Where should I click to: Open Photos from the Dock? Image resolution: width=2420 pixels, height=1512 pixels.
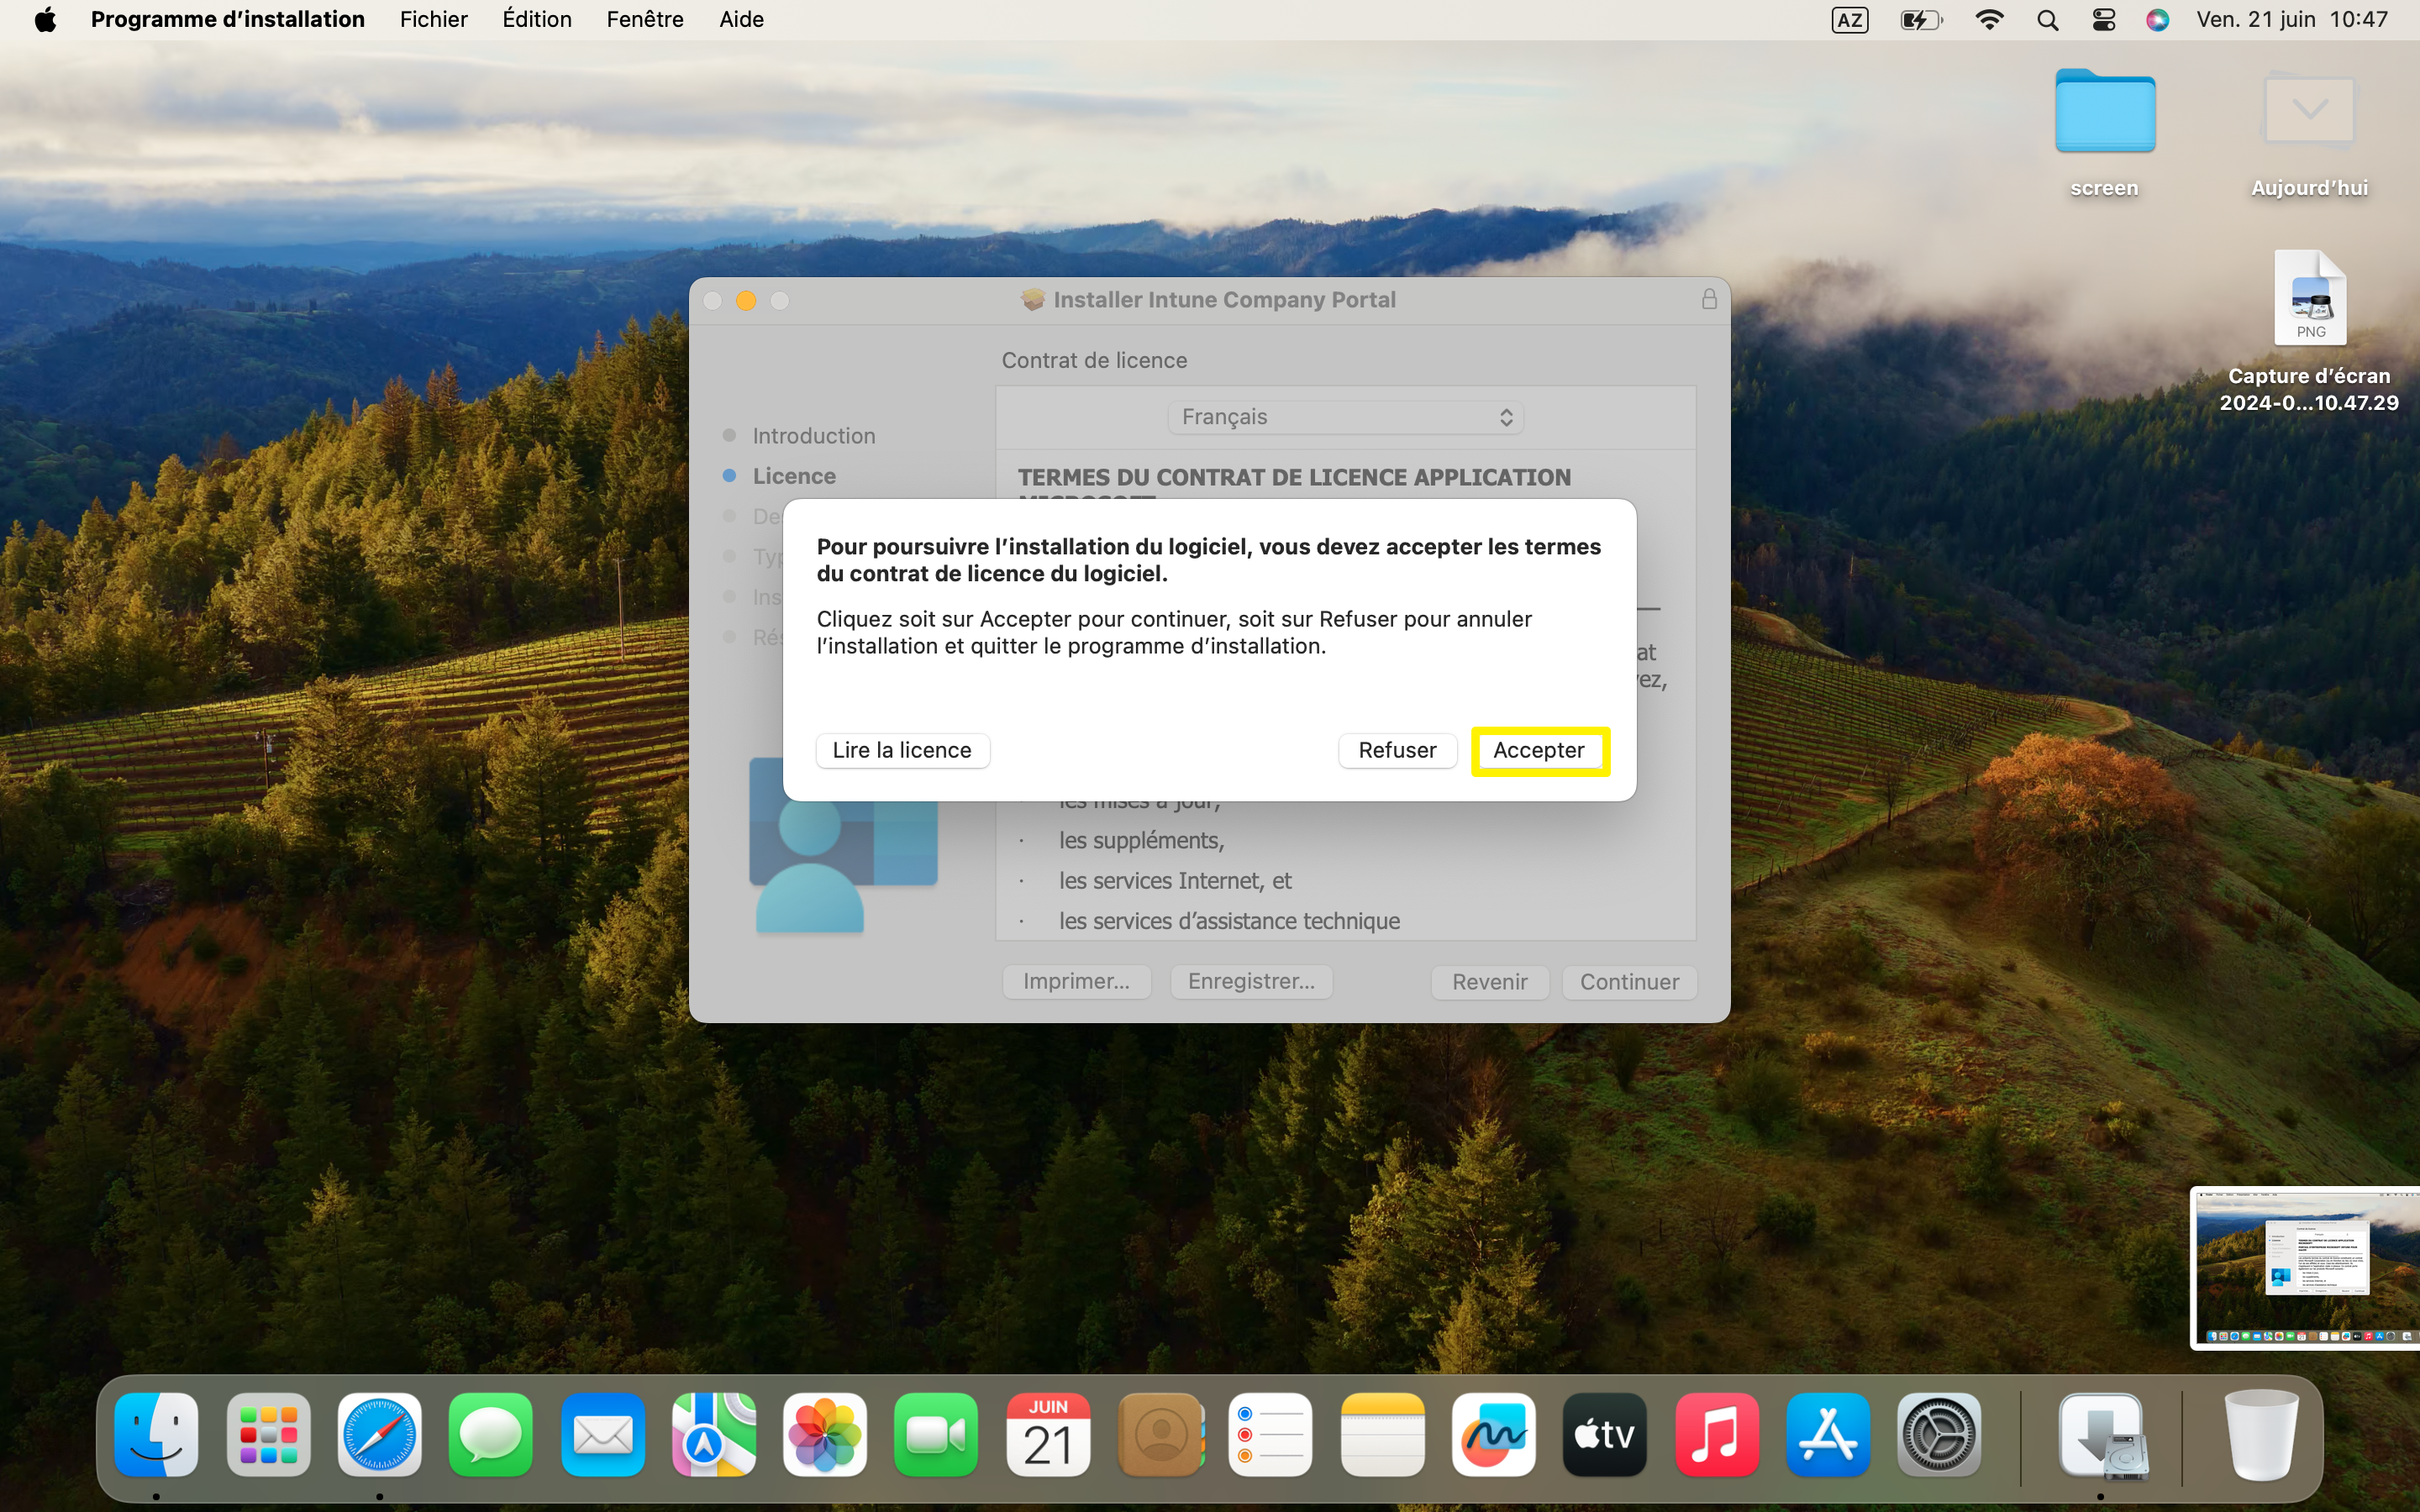coord(825,1435)
